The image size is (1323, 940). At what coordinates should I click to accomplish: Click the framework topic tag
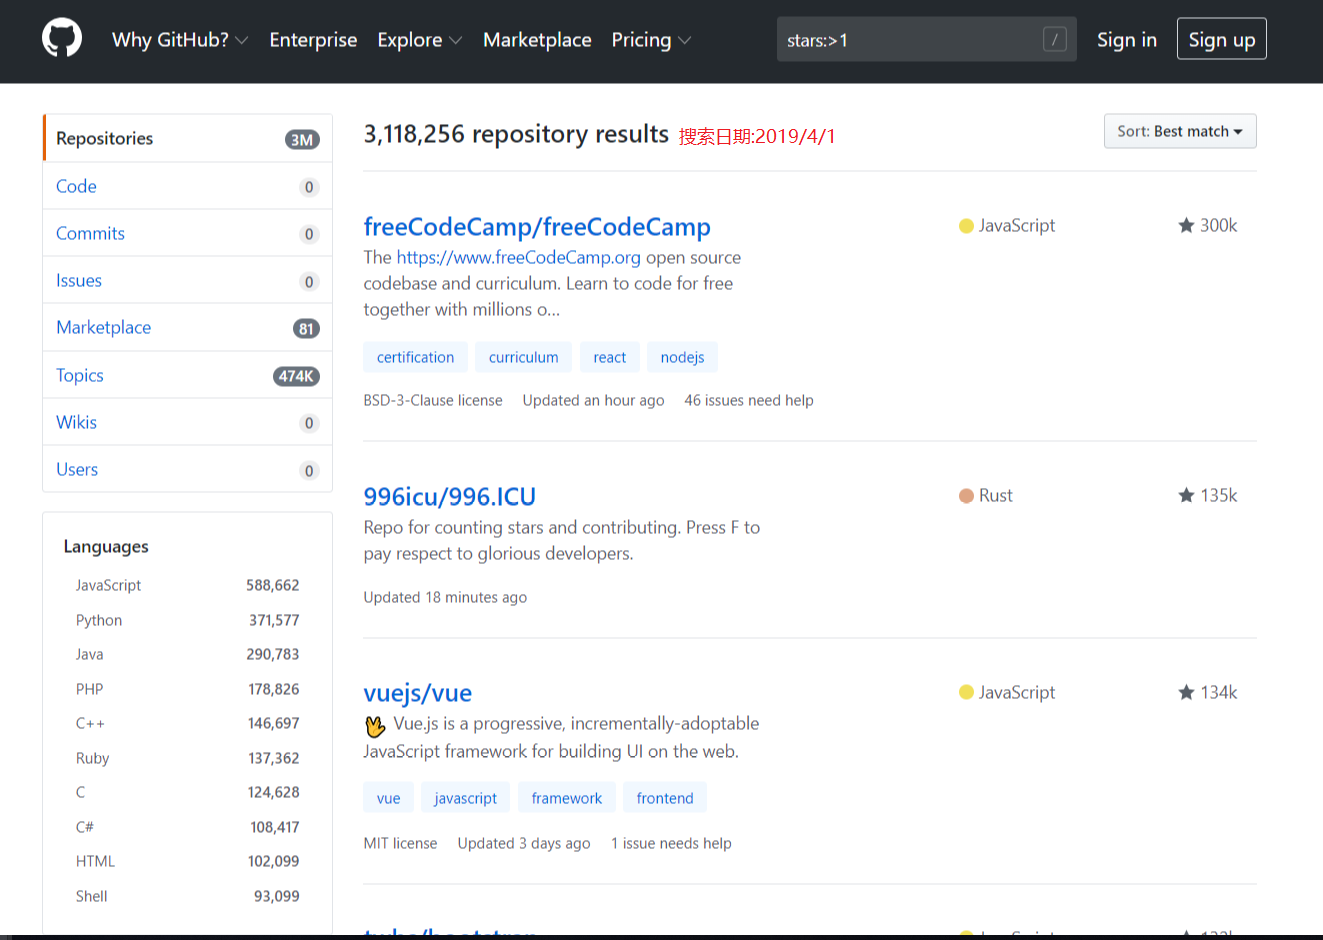[566, 798]
